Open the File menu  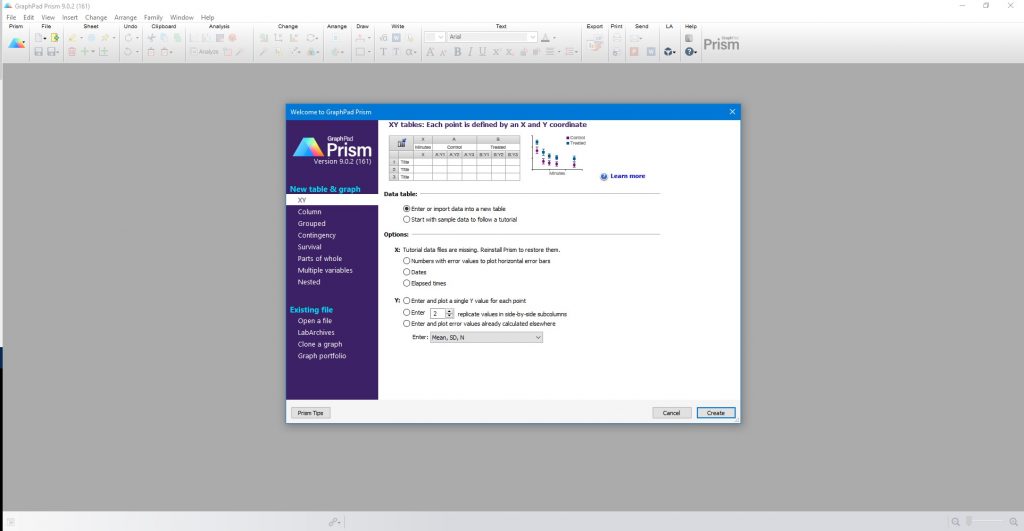11,18
